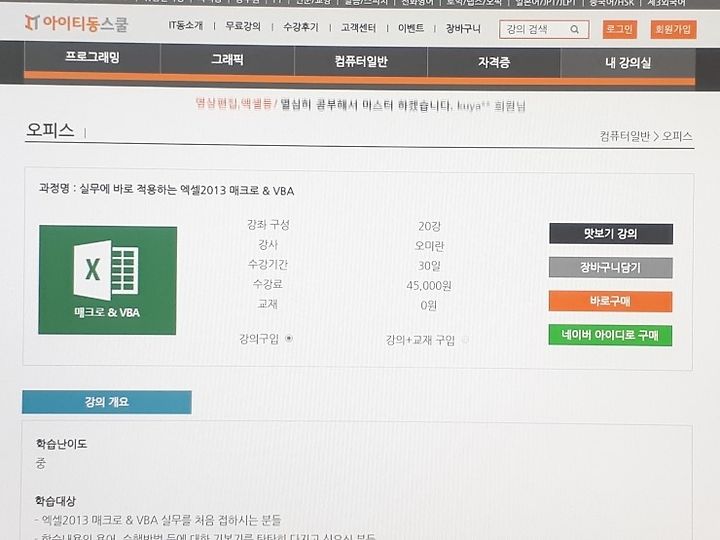Click the 컴퓨터일반 breadcrumb link
The image size is (720, 540).
[x=625, y=136]
